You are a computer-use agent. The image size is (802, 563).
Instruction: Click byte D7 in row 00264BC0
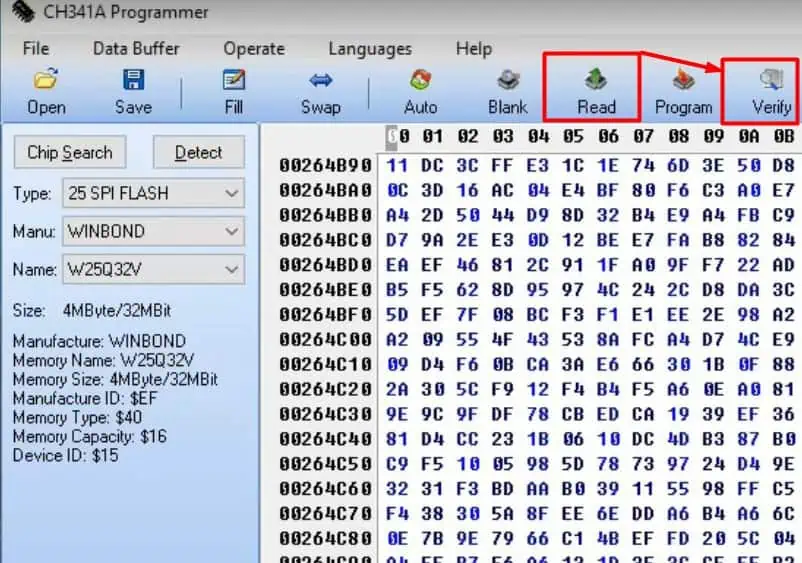click(x=397, y=240)
